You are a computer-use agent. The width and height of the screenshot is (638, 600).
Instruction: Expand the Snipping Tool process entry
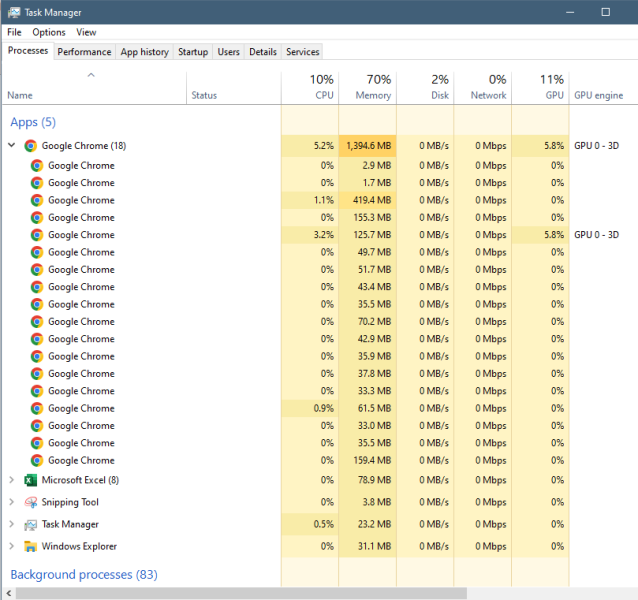point(11,502)
